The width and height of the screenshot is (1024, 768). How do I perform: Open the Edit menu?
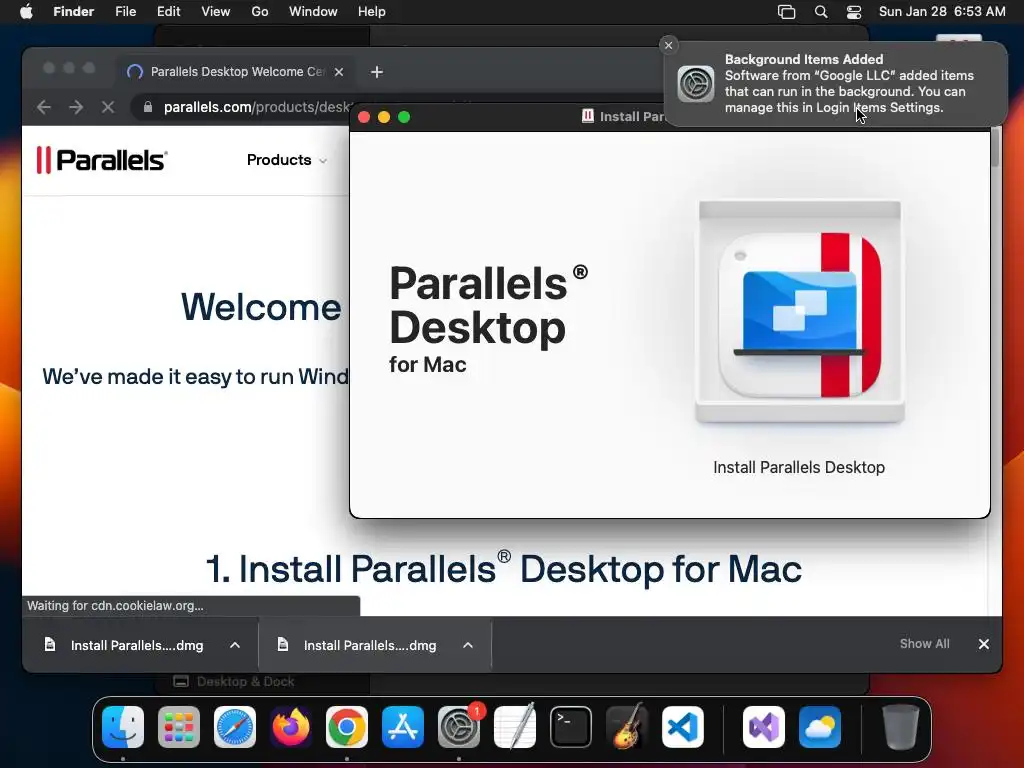point(168,12)
